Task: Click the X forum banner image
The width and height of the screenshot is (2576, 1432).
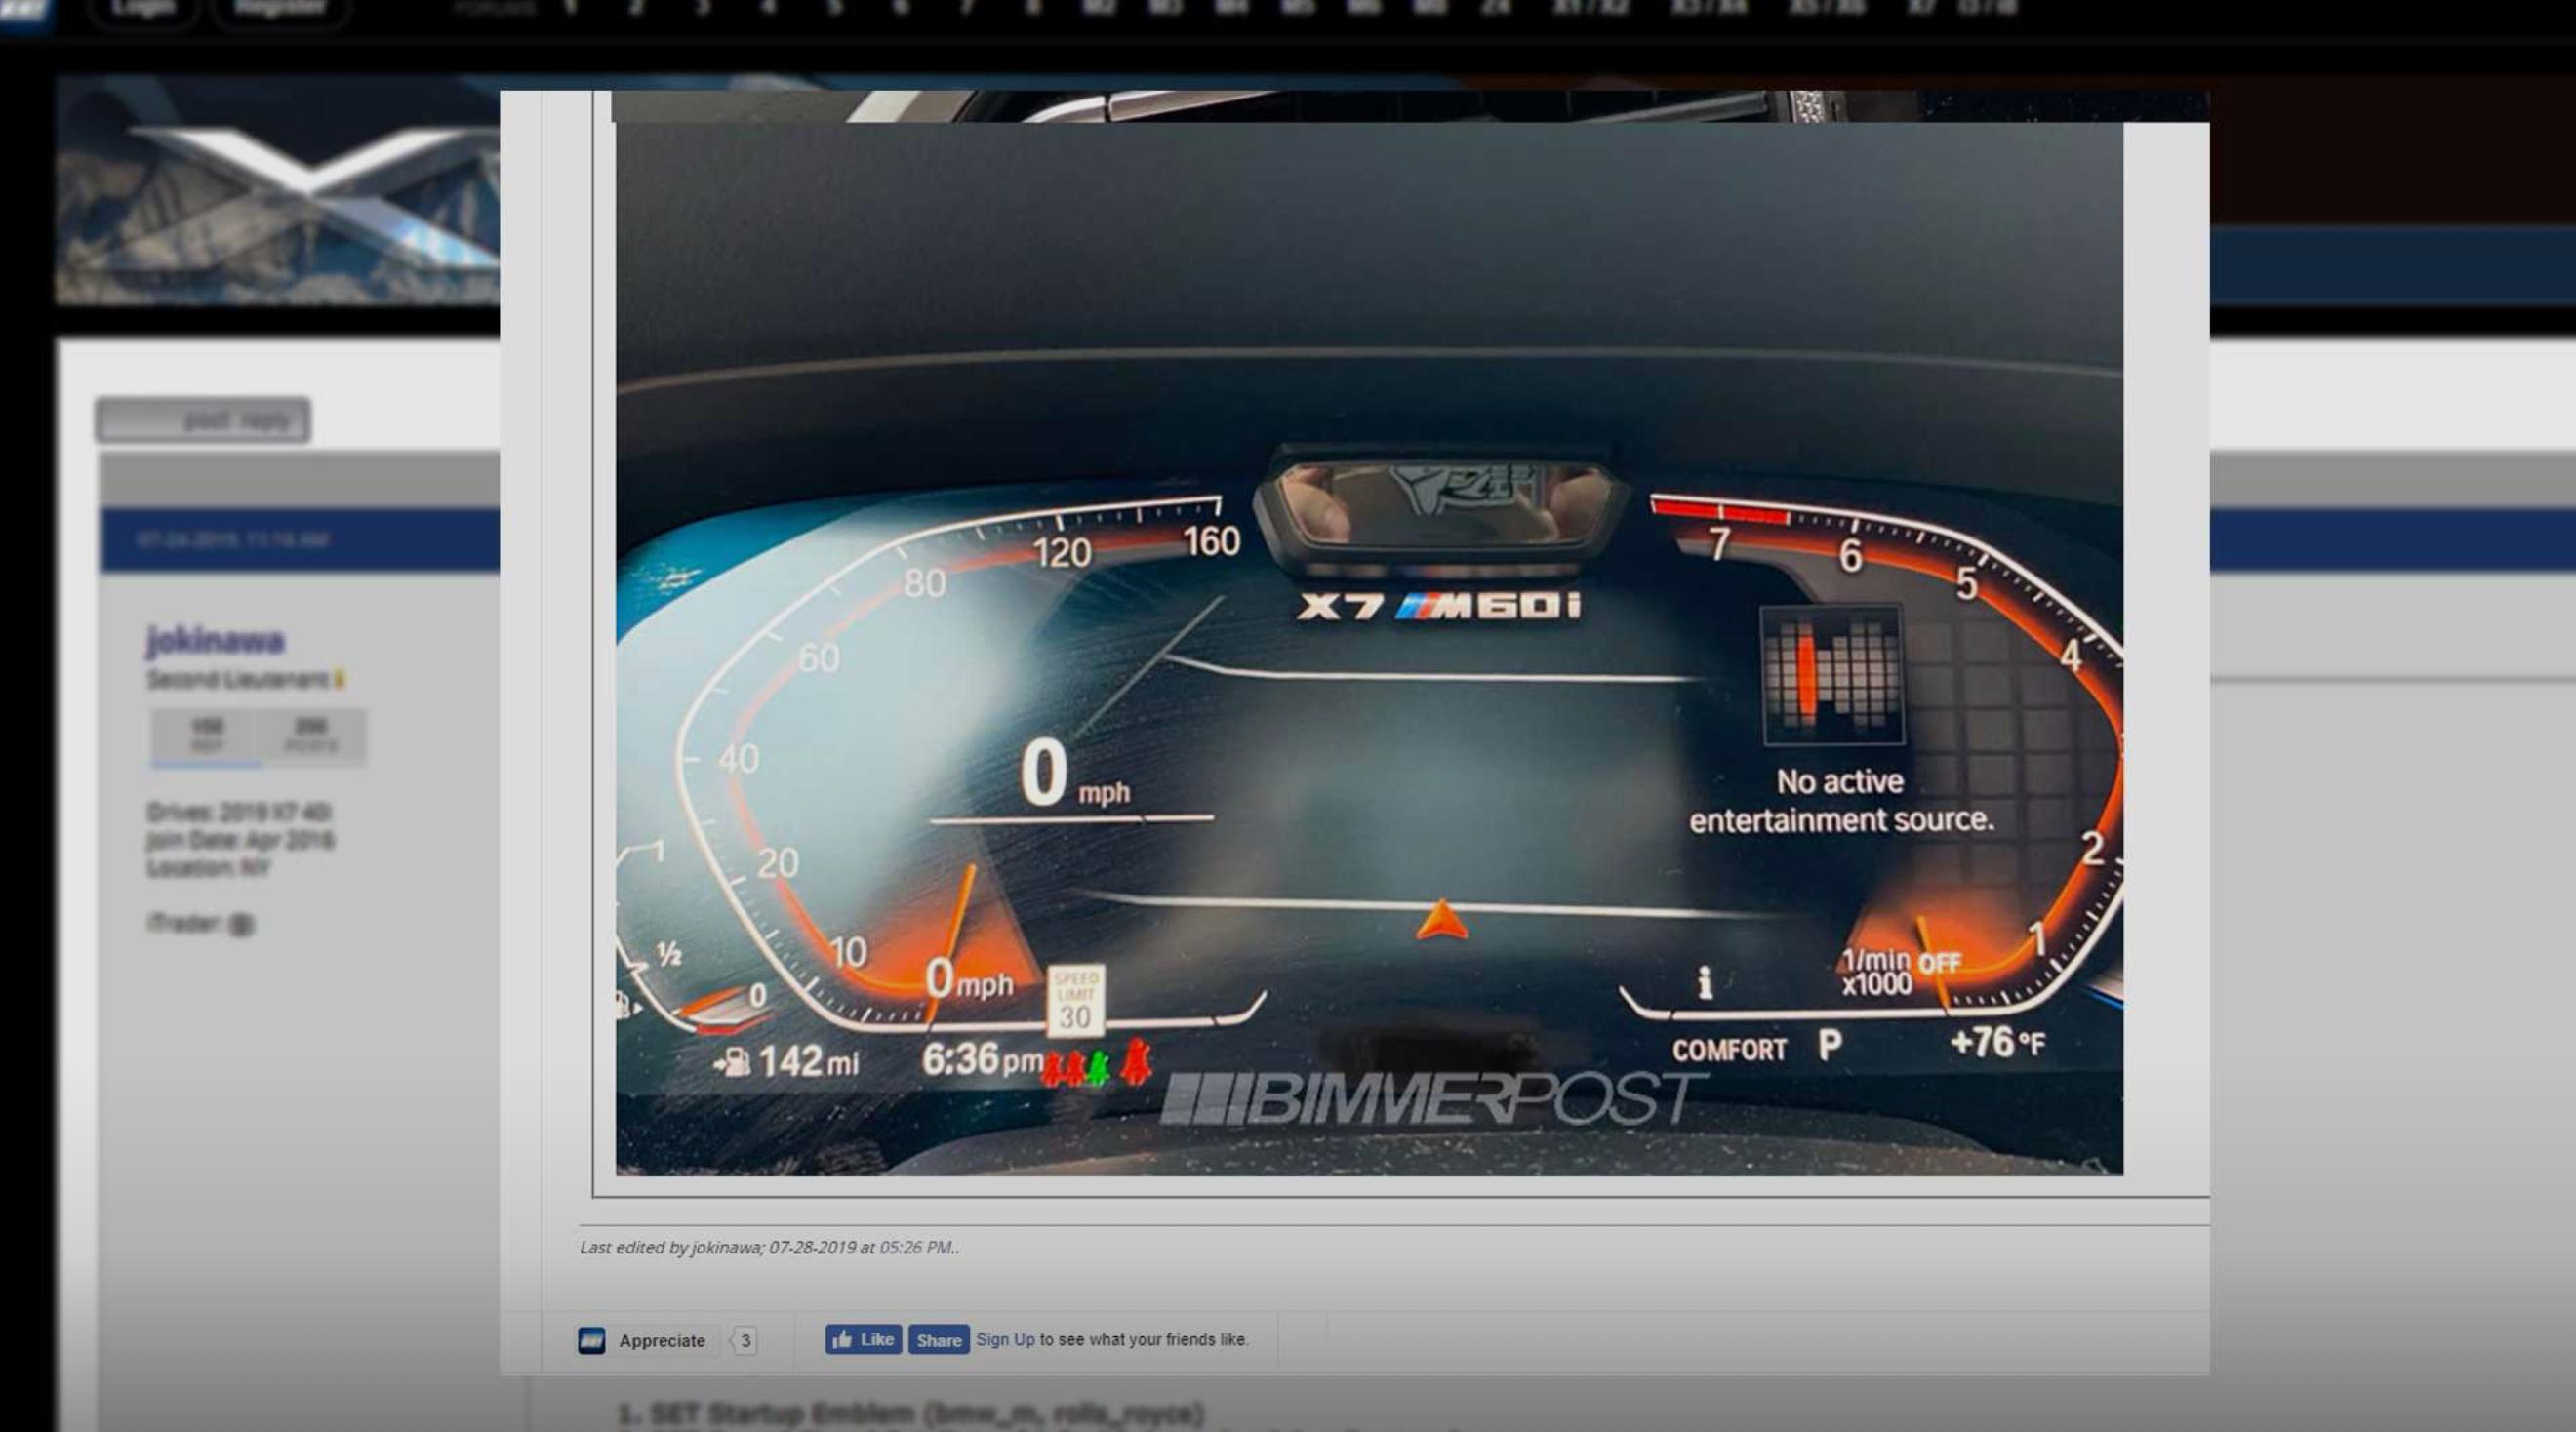Action: coord(278,190)
